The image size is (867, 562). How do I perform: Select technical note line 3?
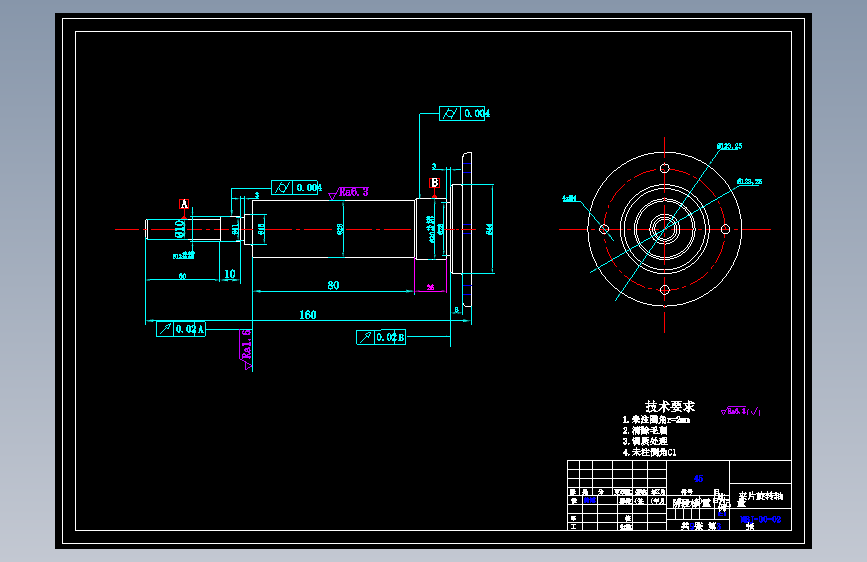(645, 441)
